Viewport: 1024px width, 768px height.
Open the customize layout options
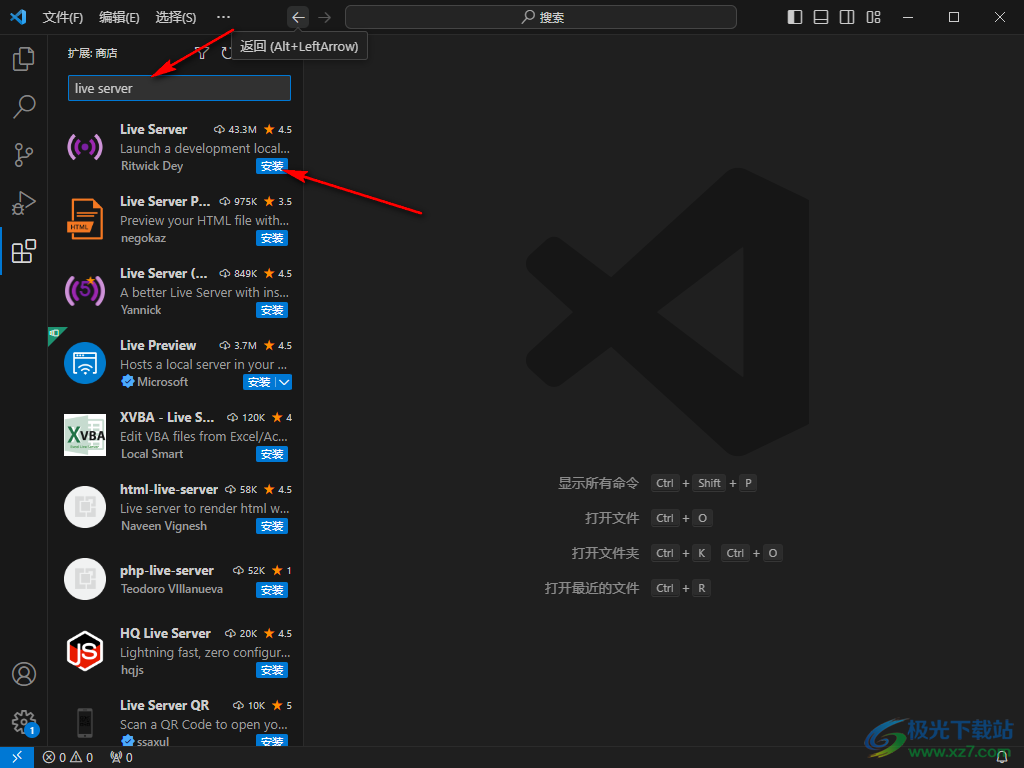[x=873, y=17]
